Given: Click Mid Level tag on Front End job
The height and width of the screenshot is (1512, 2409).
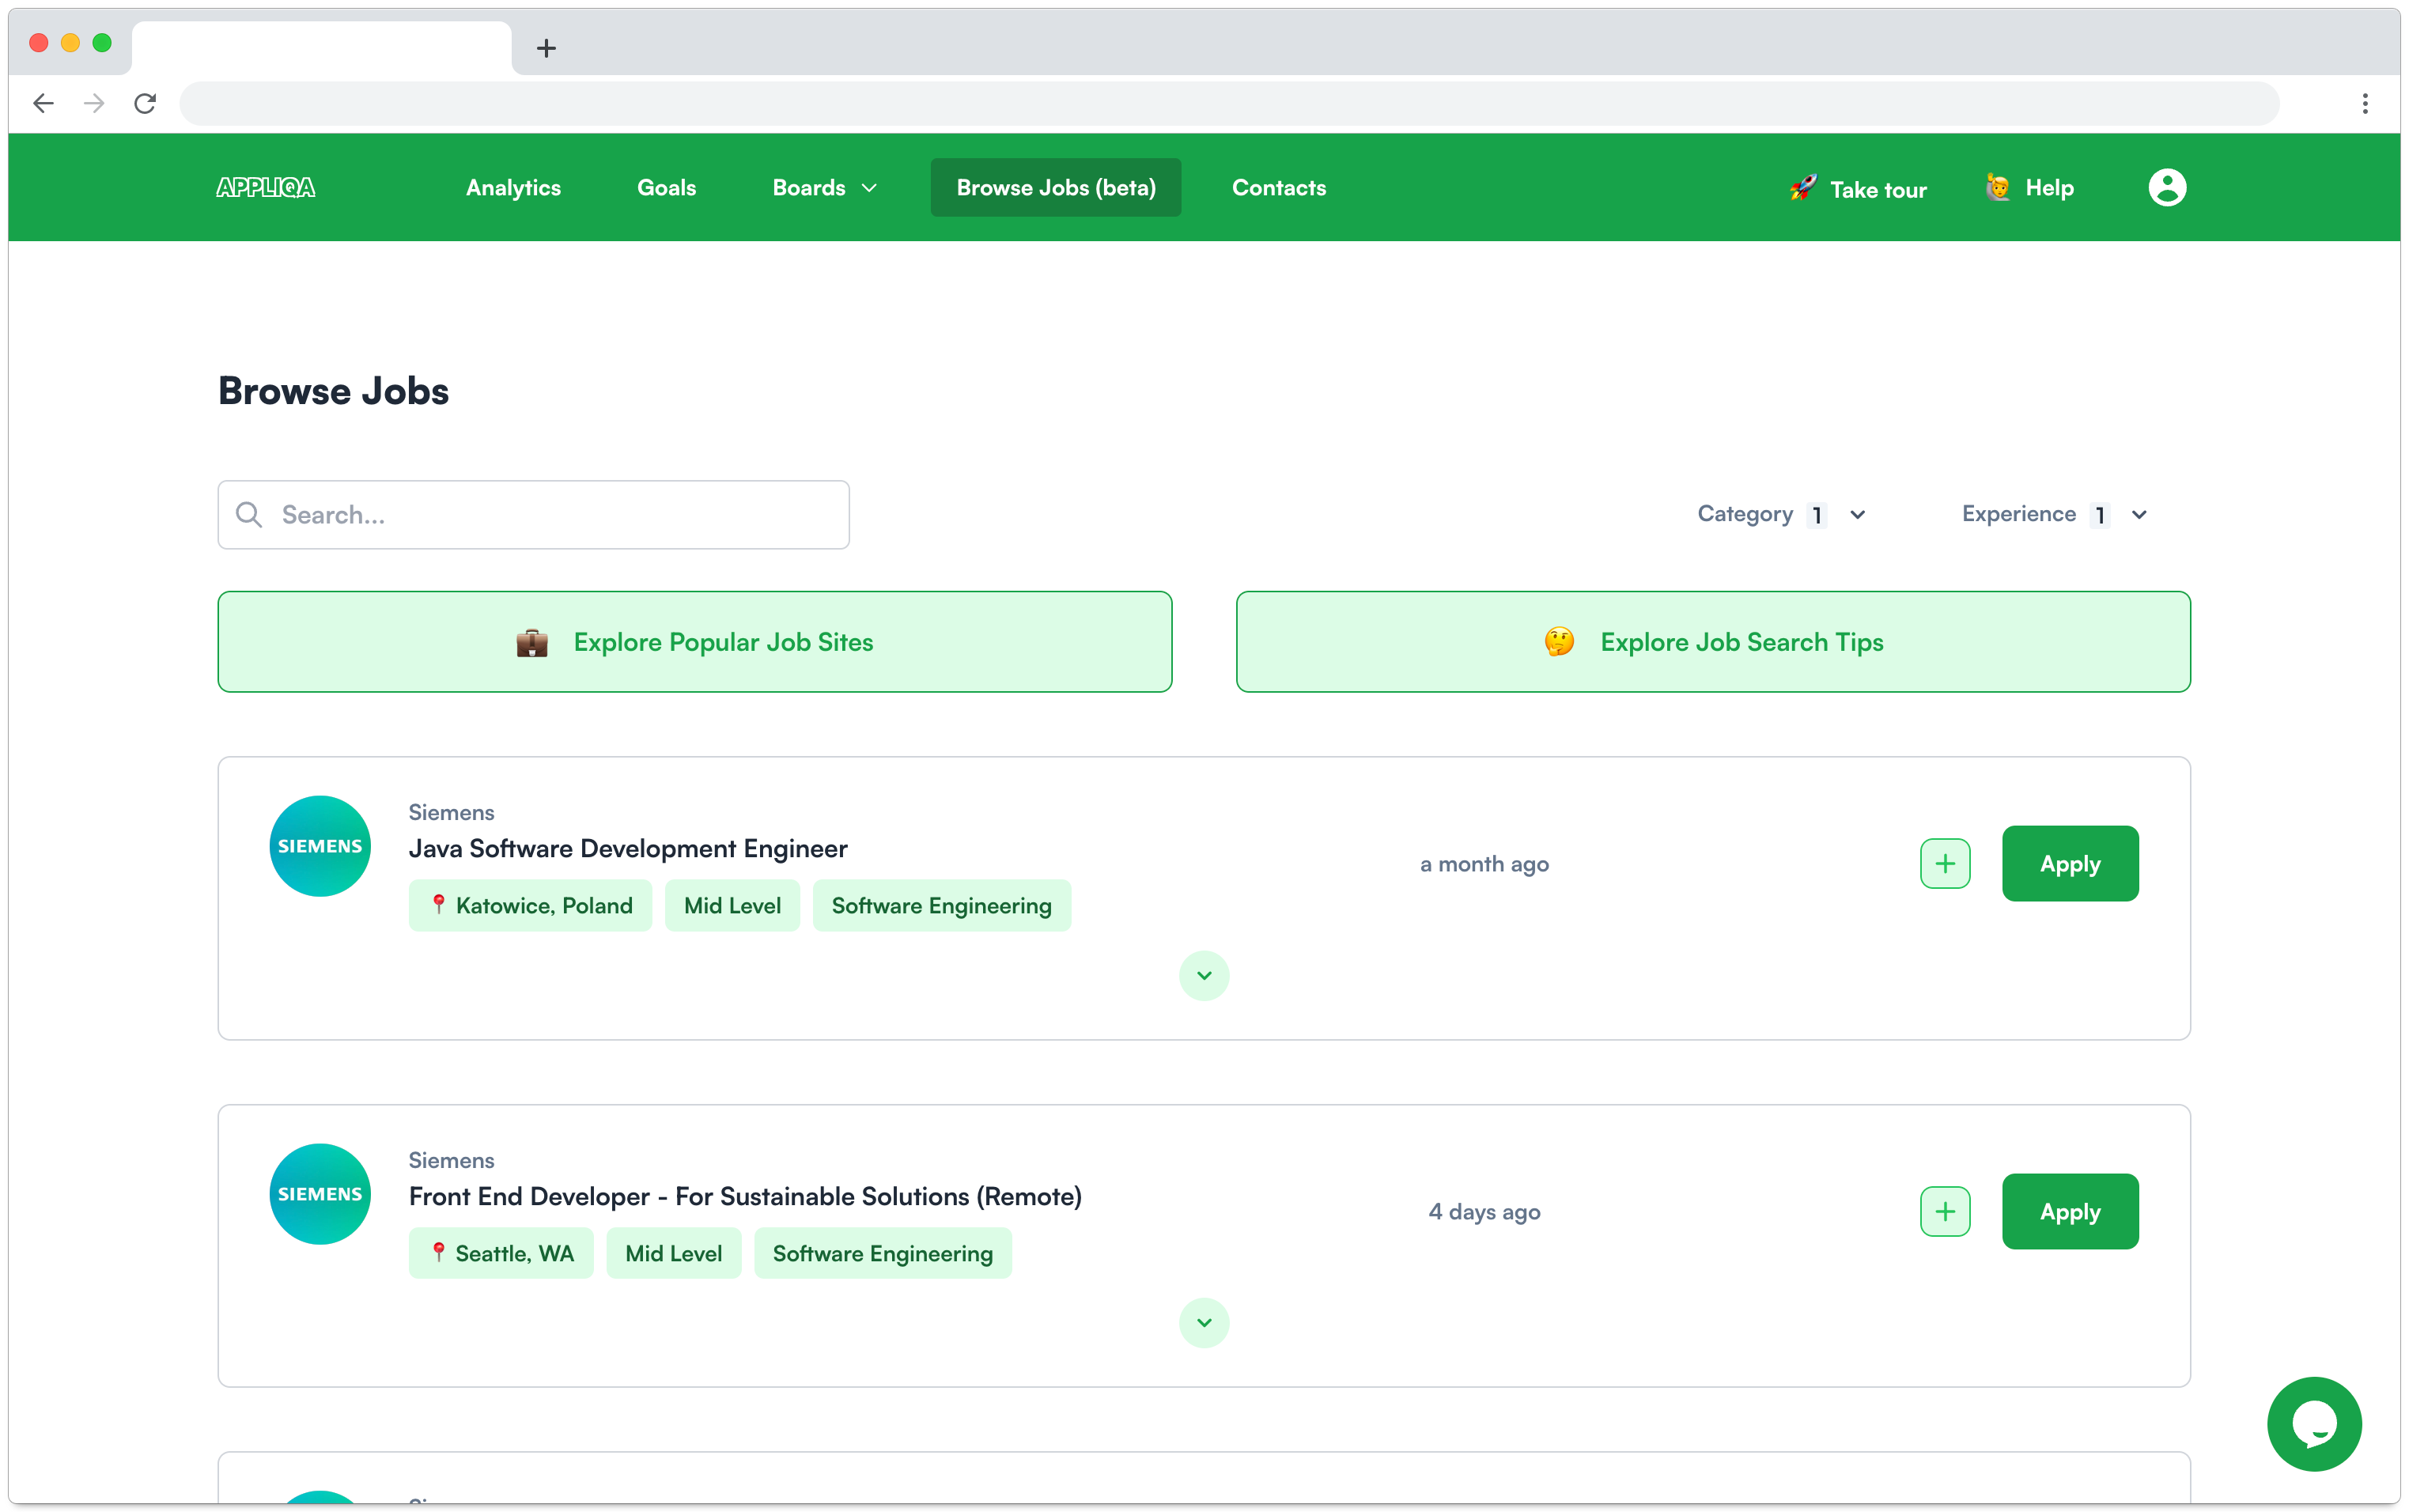Looking at the screenshot, I should pyautogui.click(x=673, y=1254).
